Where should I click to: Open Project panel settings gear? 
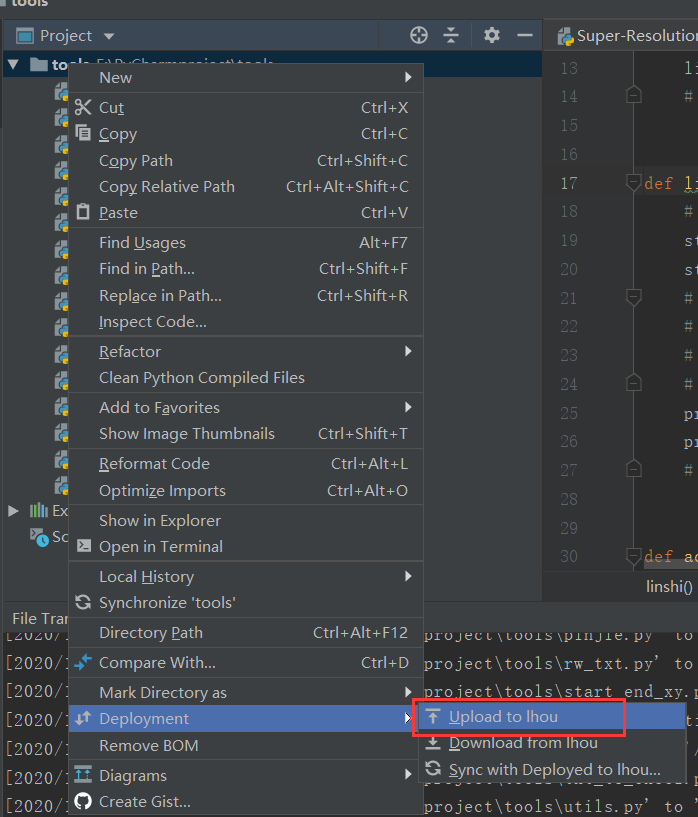click(x=492, y=35)
